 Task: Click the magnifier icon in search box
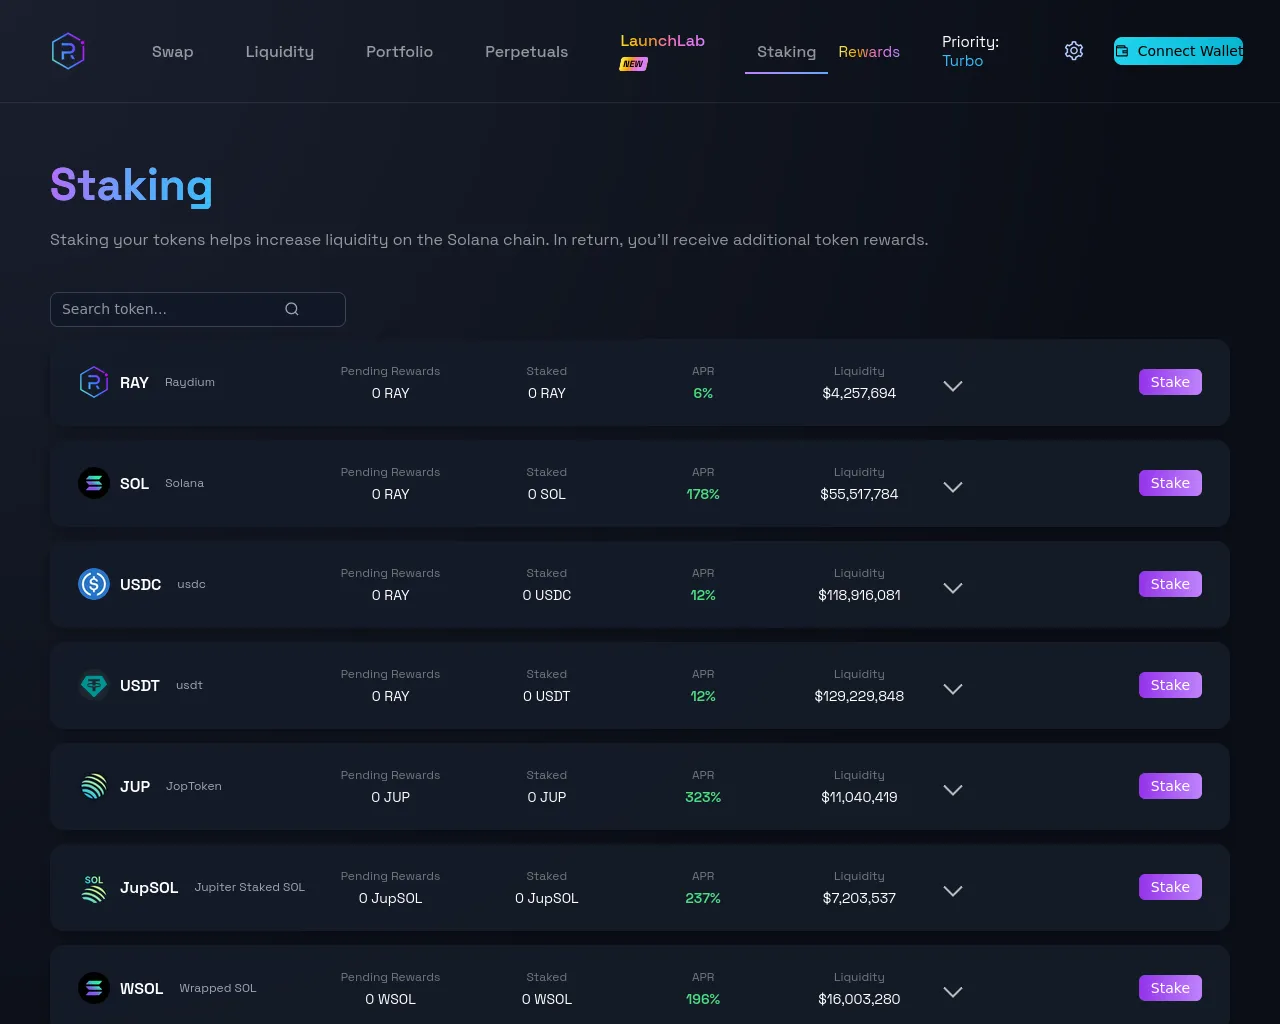(292, 309)
